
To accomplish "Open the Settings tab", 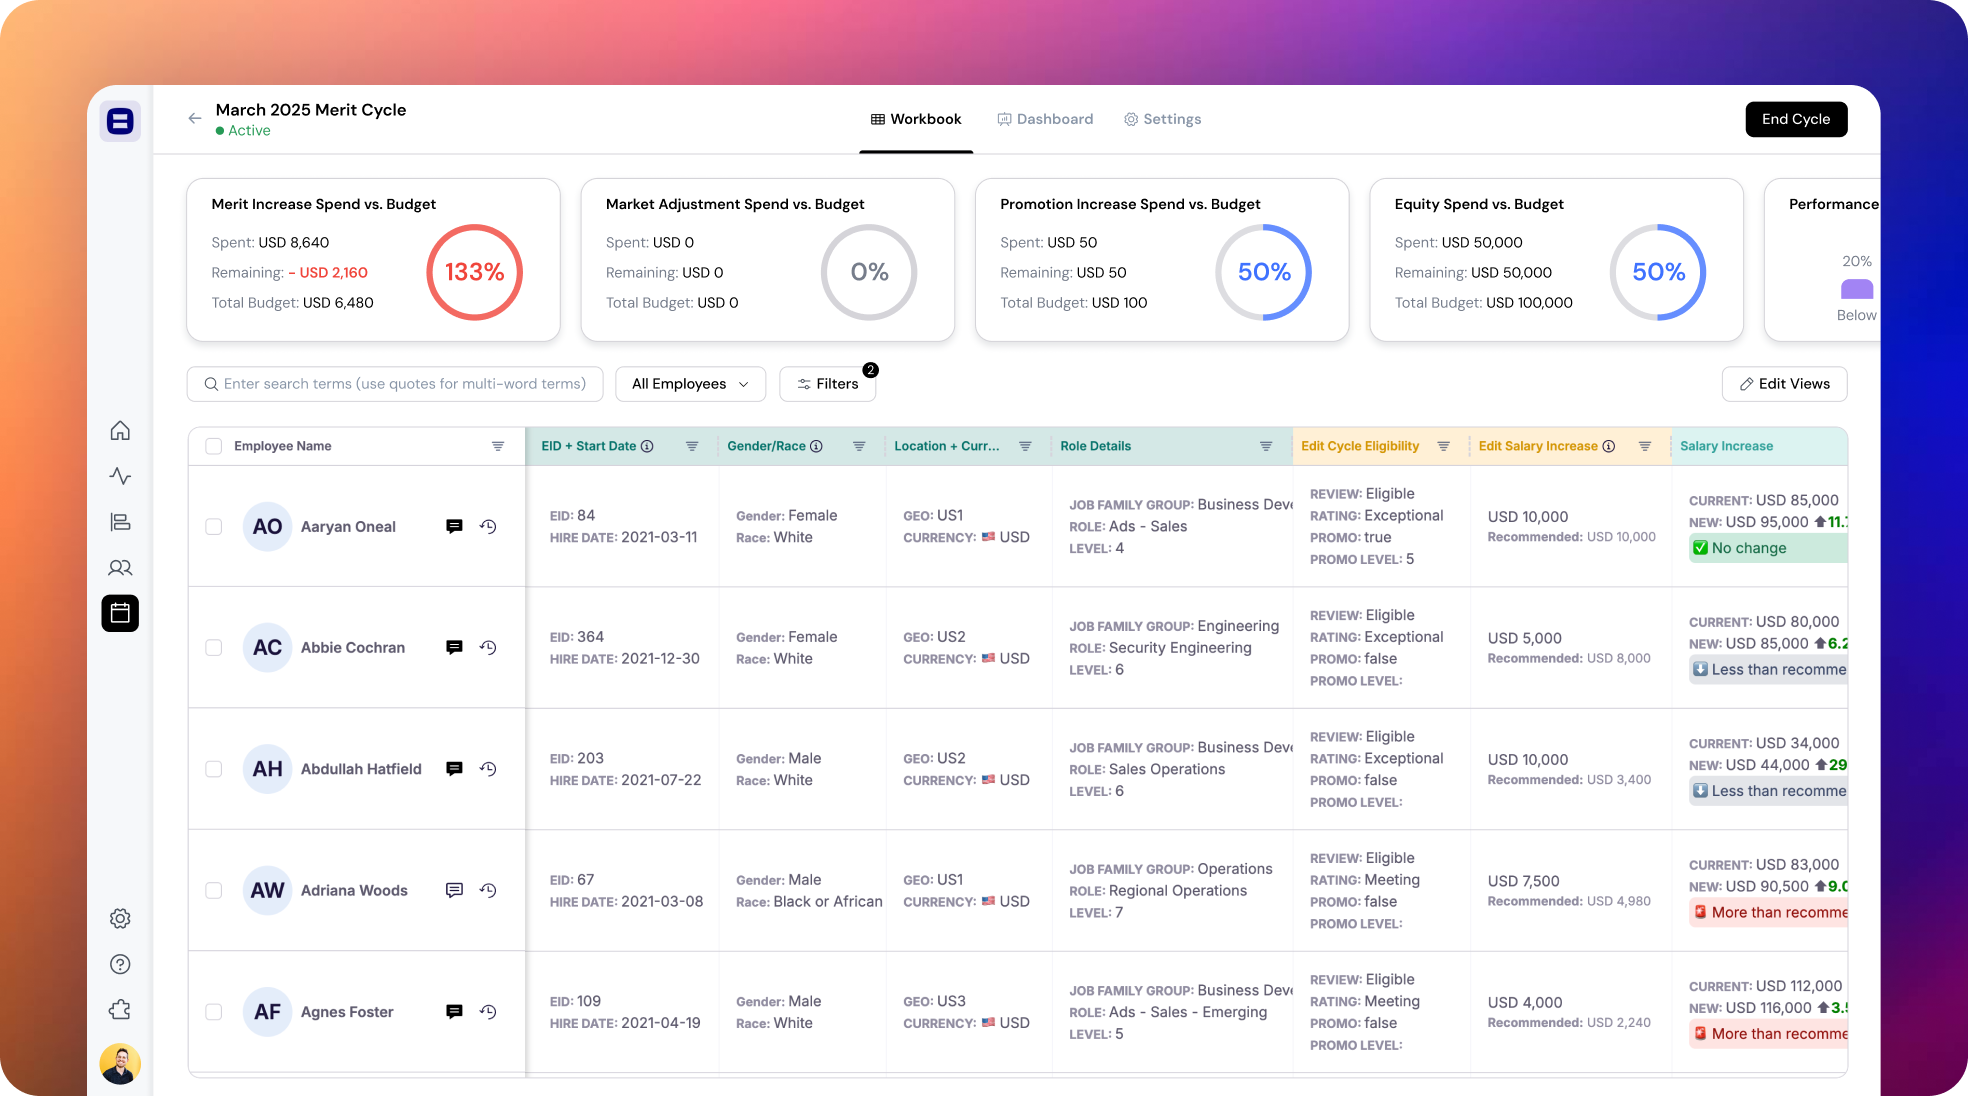I will pyautogui.click(x=1162, y=119).
